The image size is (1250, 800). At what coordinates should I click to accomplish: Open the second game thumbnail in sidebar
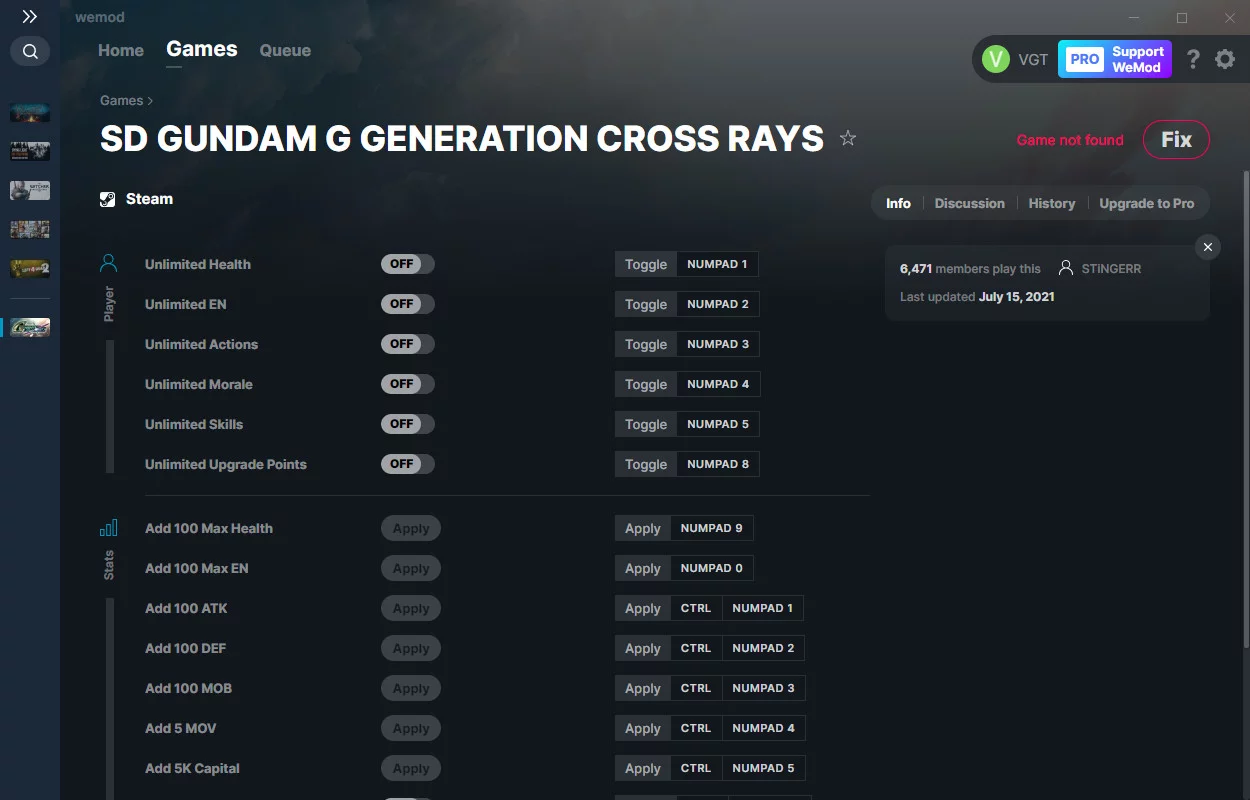[x=30, y=152]
